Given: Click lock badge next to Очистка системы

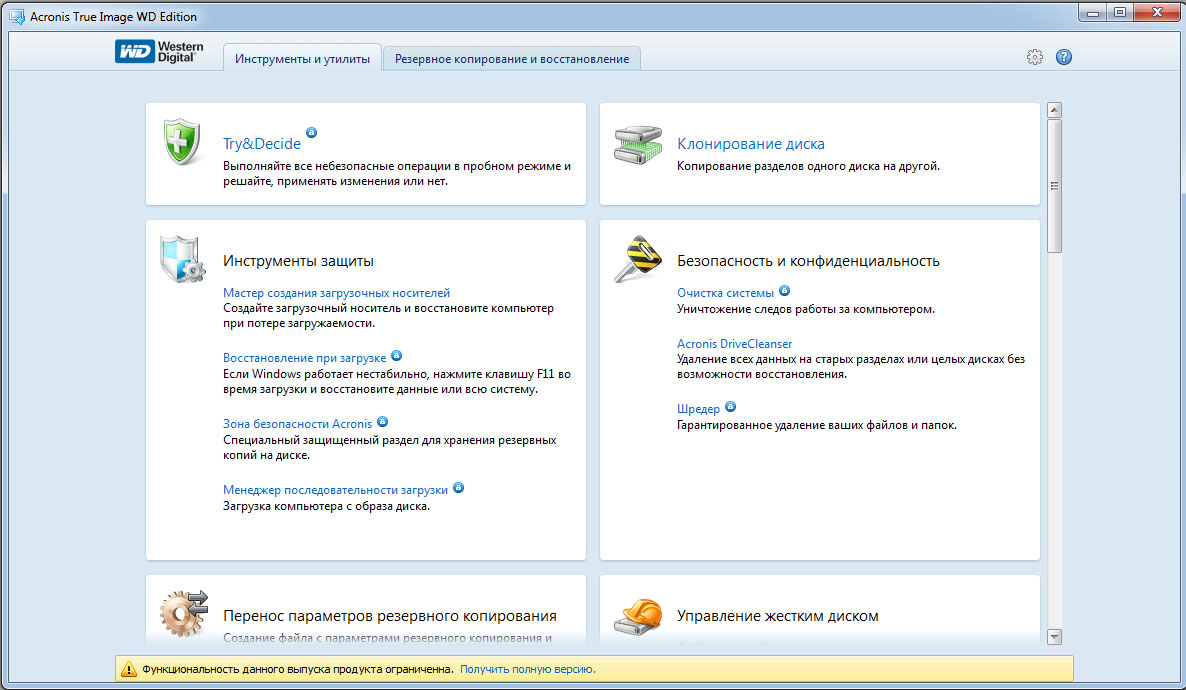Looking at the screenshot, I should tap(784, 291).
